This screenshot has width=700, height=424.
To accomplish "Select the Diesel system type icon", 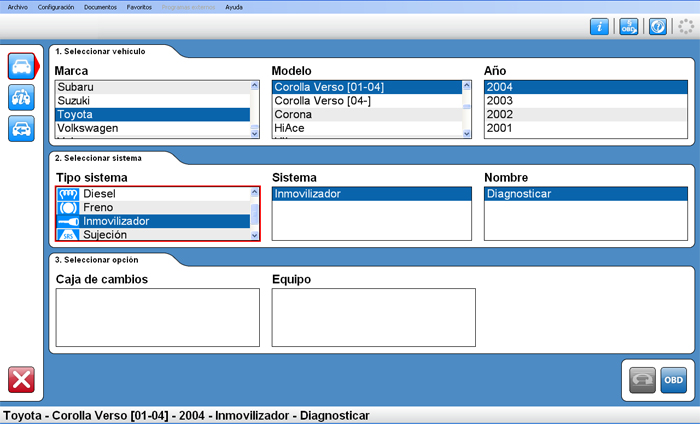I will [68, 194].
